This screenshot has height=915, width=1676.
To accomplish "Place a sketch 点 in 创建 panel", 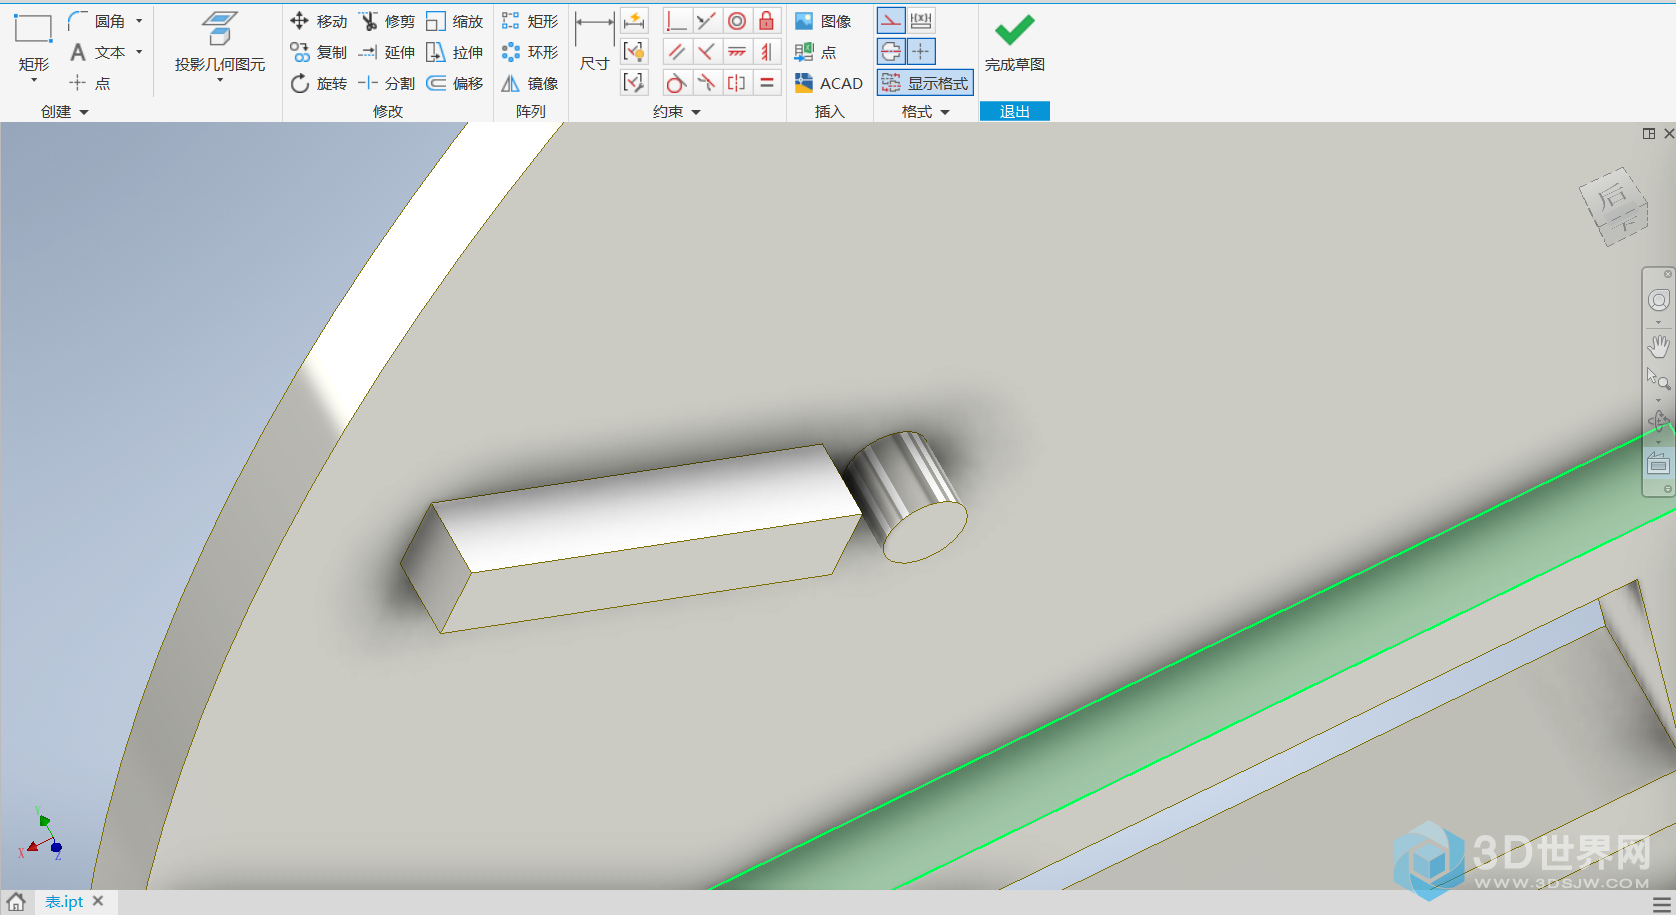I will (x=90, y=83).
